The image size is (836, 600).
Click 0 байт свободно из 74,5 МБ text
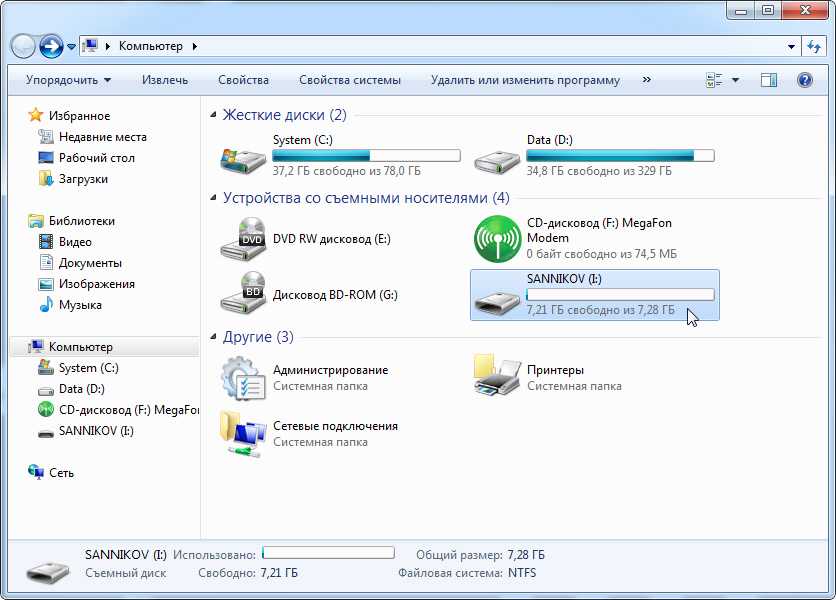(602, 254)
